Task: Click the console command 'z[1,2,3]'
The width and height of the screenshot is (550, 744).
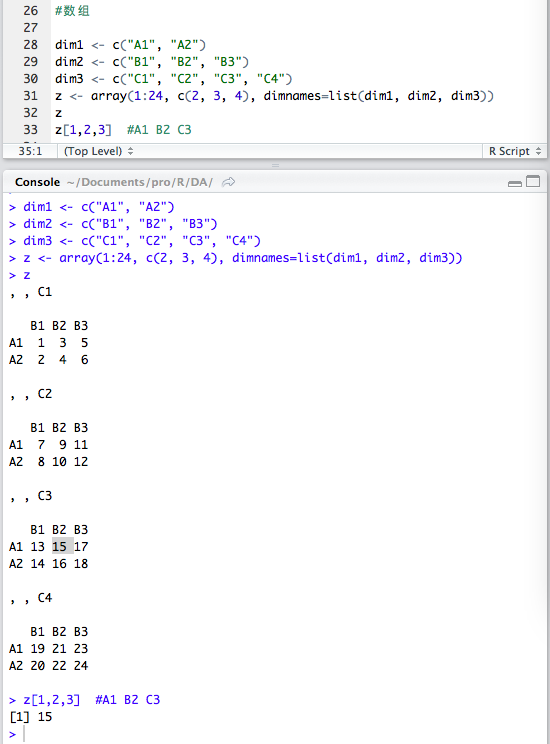Action: tap(52, 700)
